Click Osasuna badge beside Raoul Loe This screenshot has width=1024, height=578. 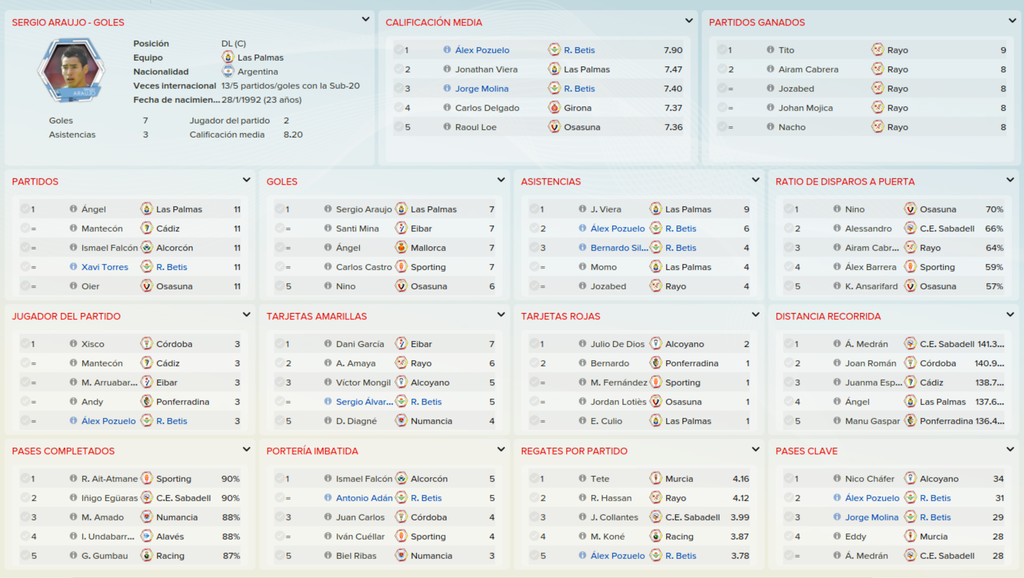coord(554,127)
